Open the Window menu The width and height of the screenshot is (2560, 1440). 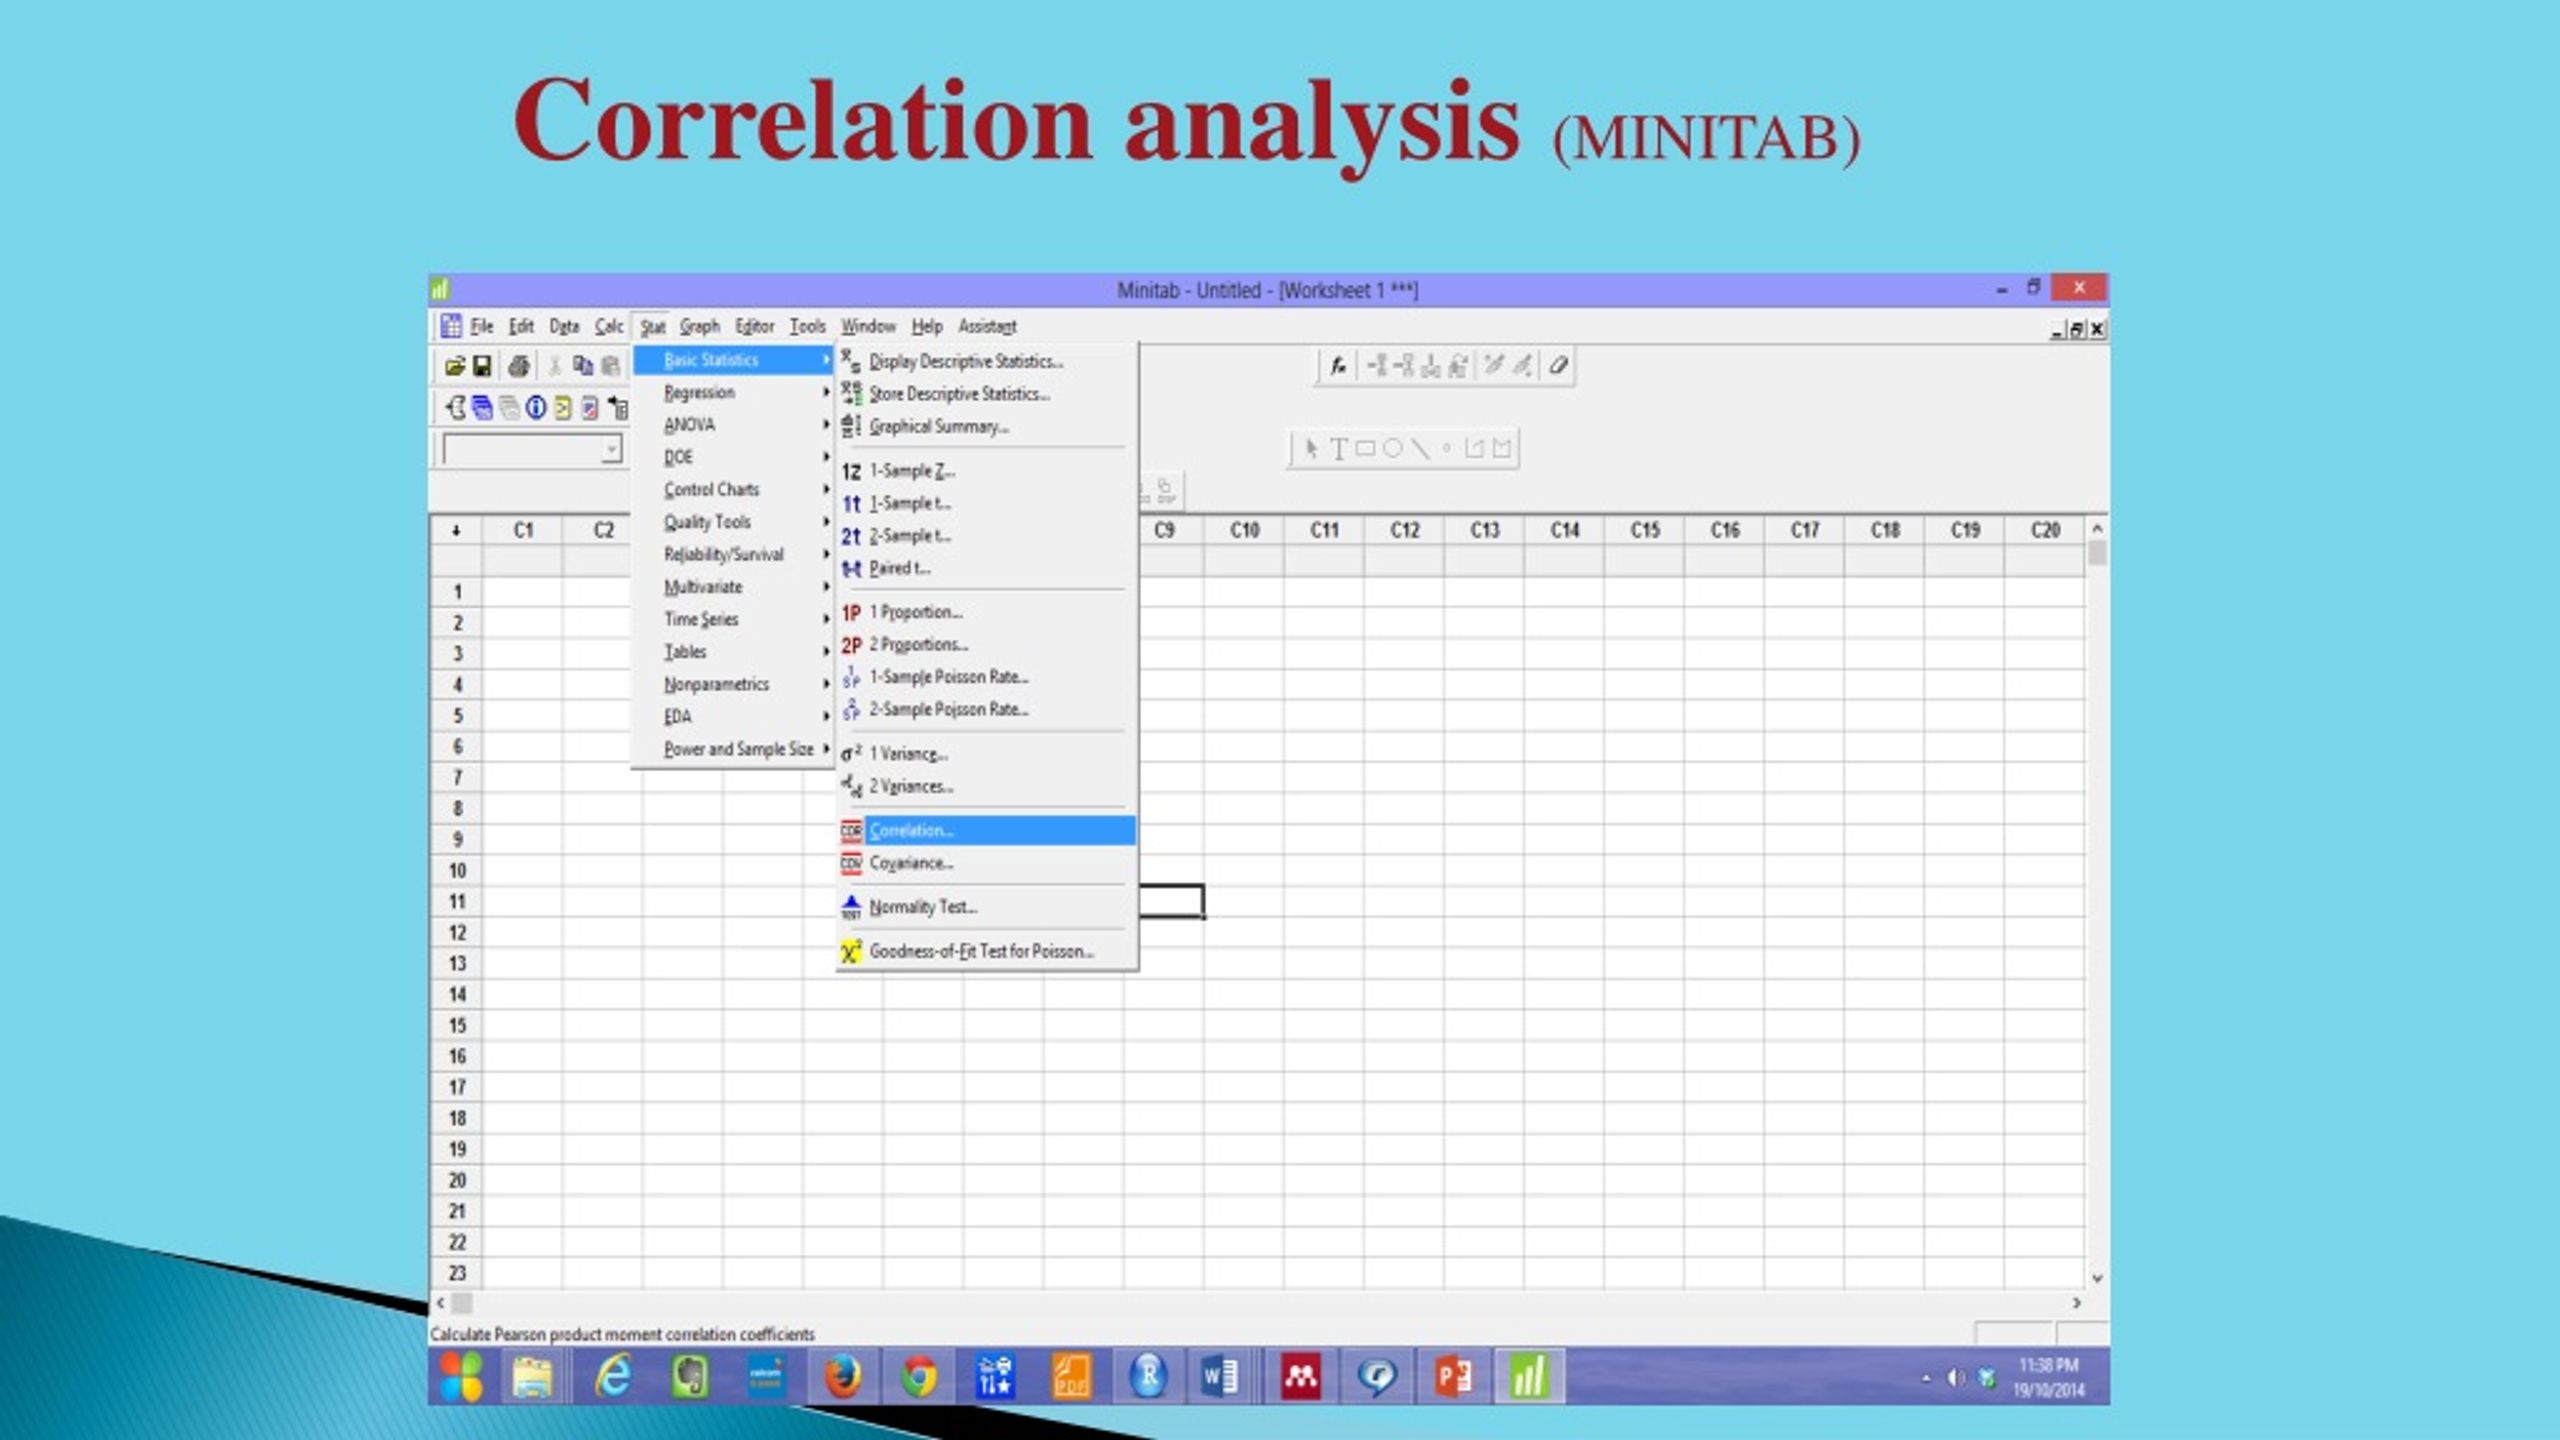pyautogui.click(x=867, y=326)
